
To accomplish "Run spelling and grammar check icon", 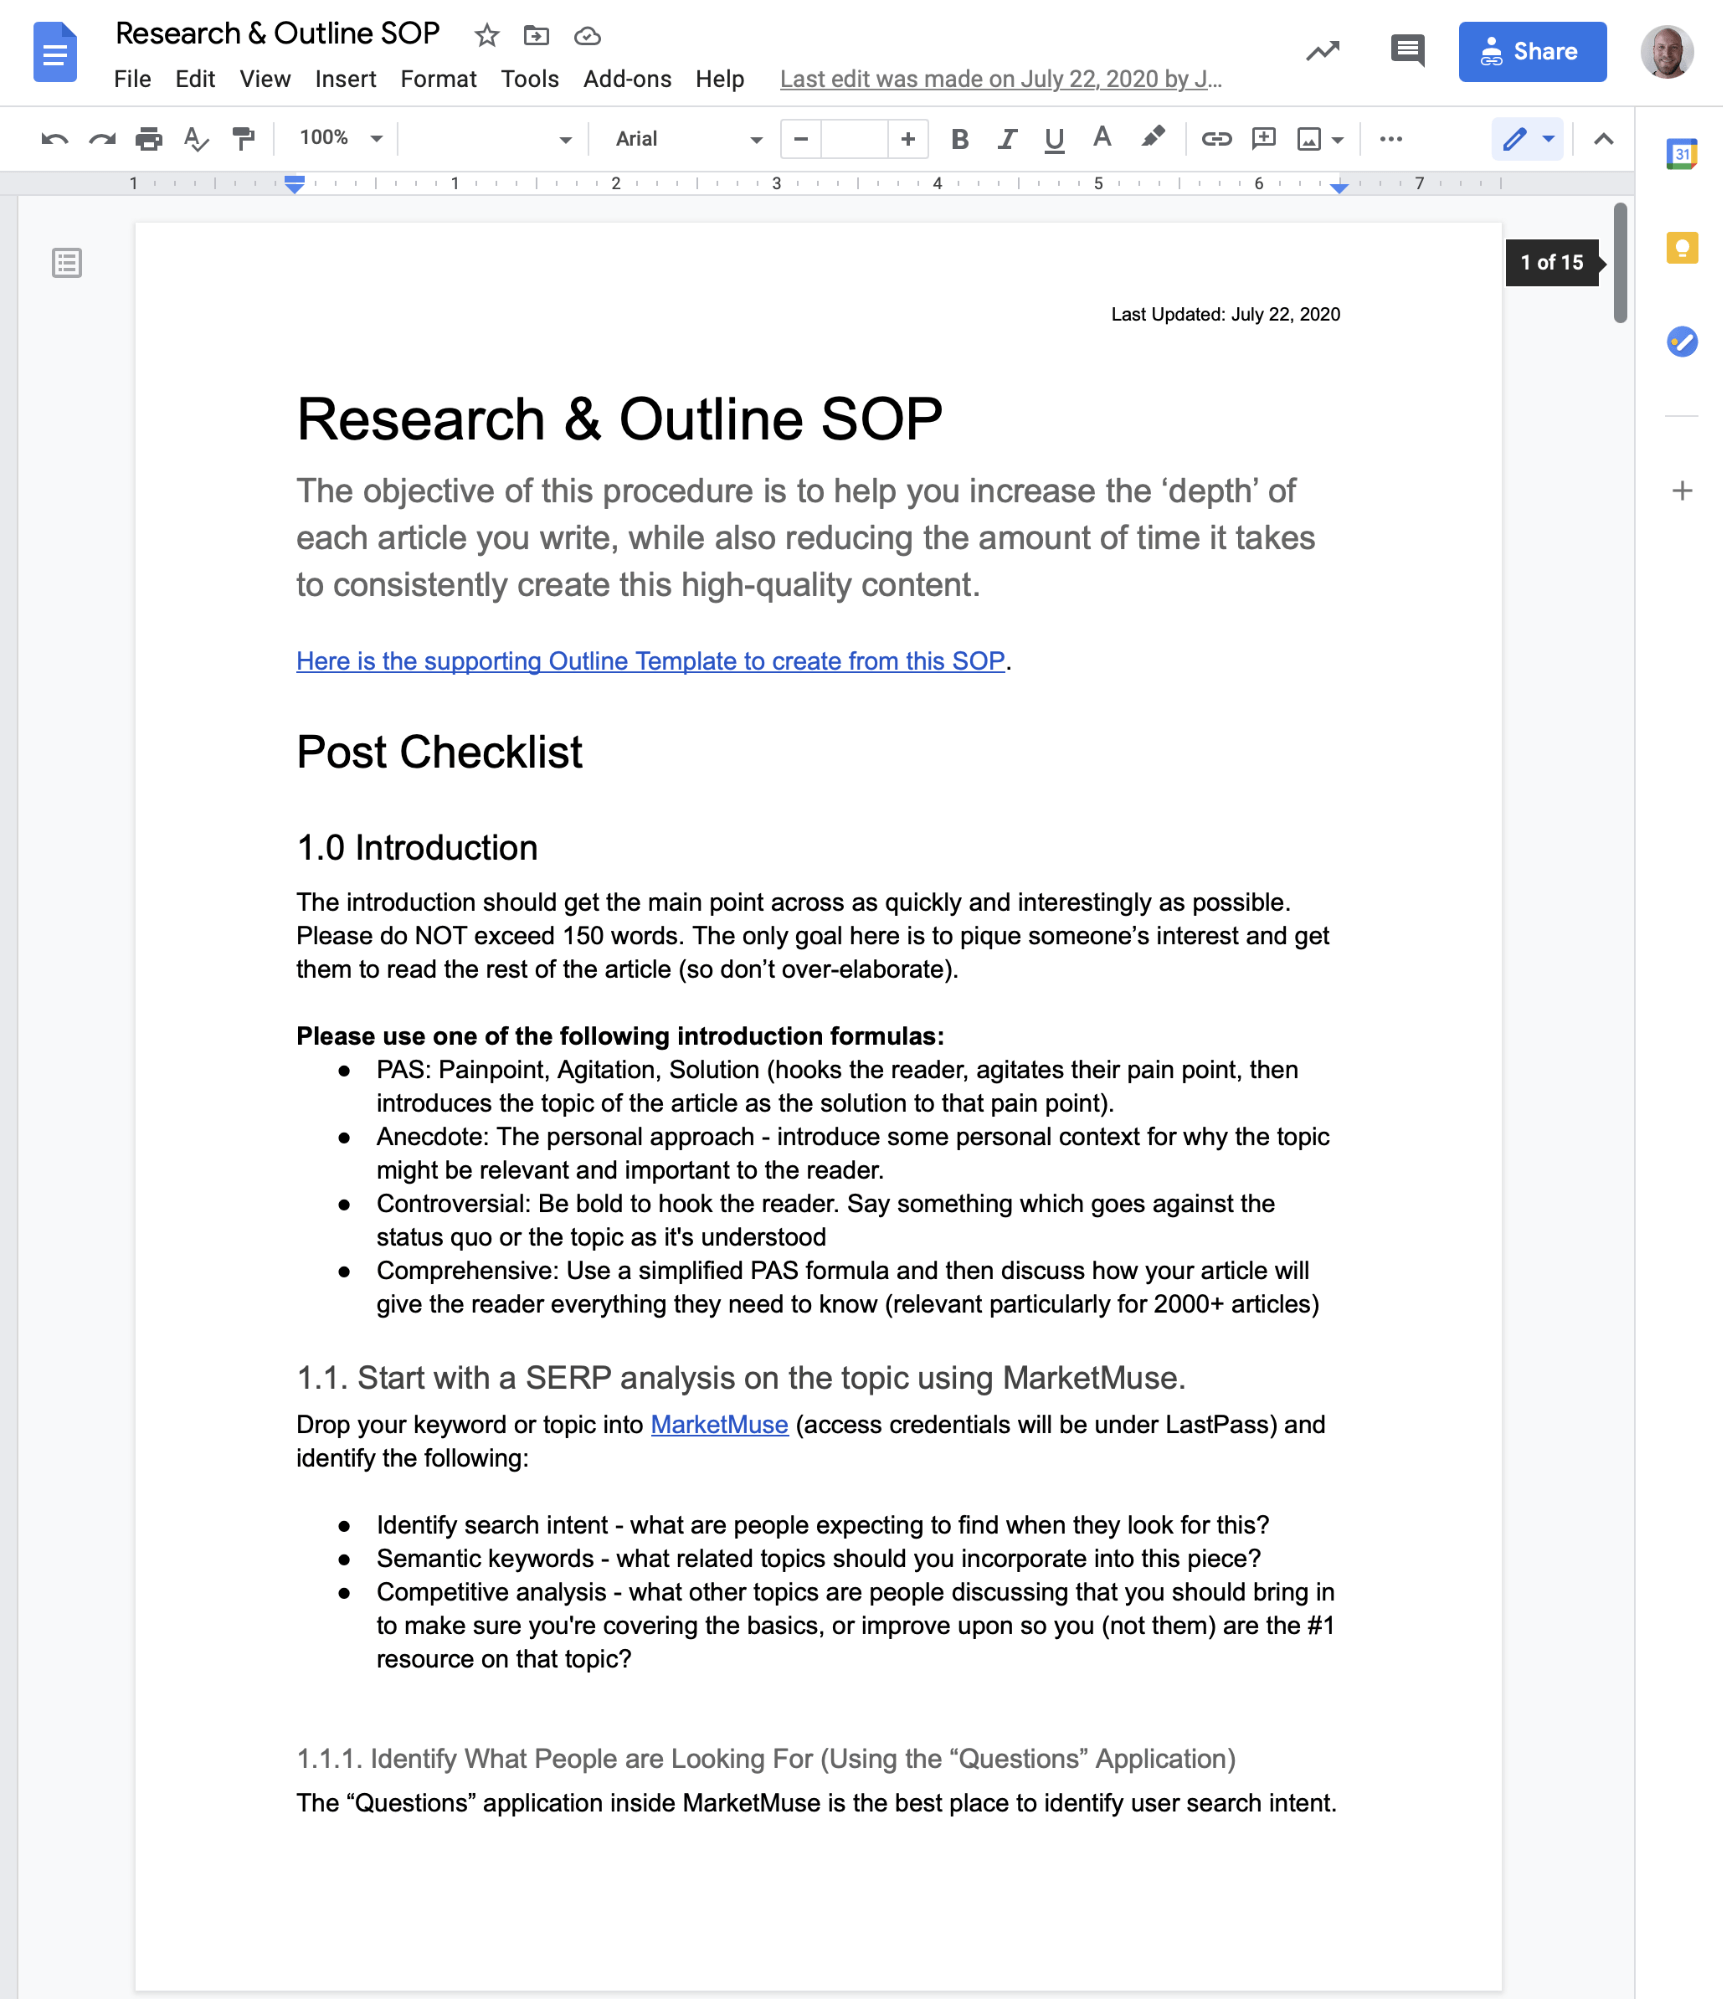I will [195, 139].
